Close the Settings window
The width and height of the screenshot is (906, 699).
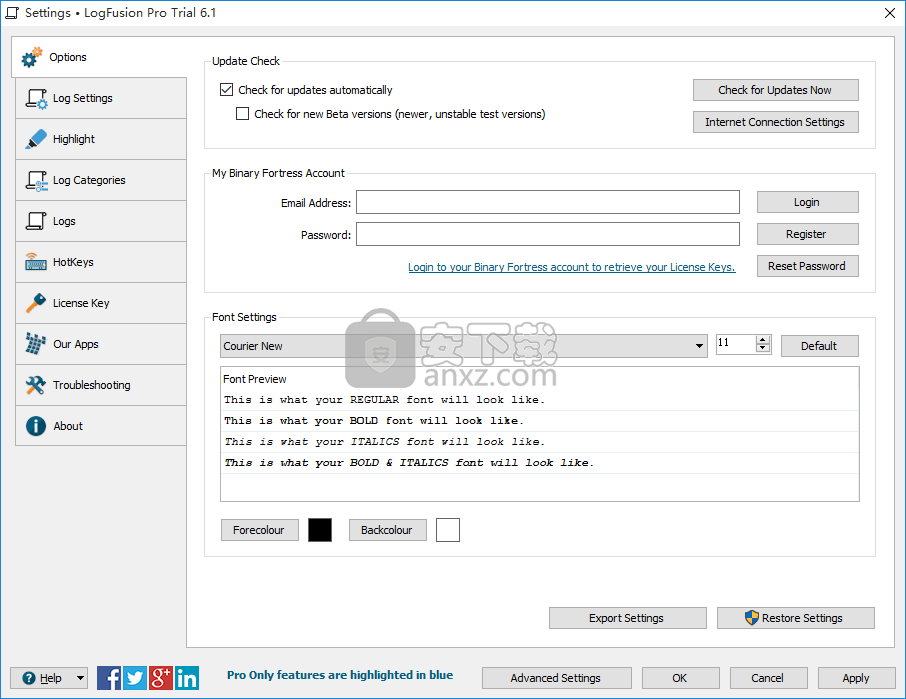pos(890,13)
